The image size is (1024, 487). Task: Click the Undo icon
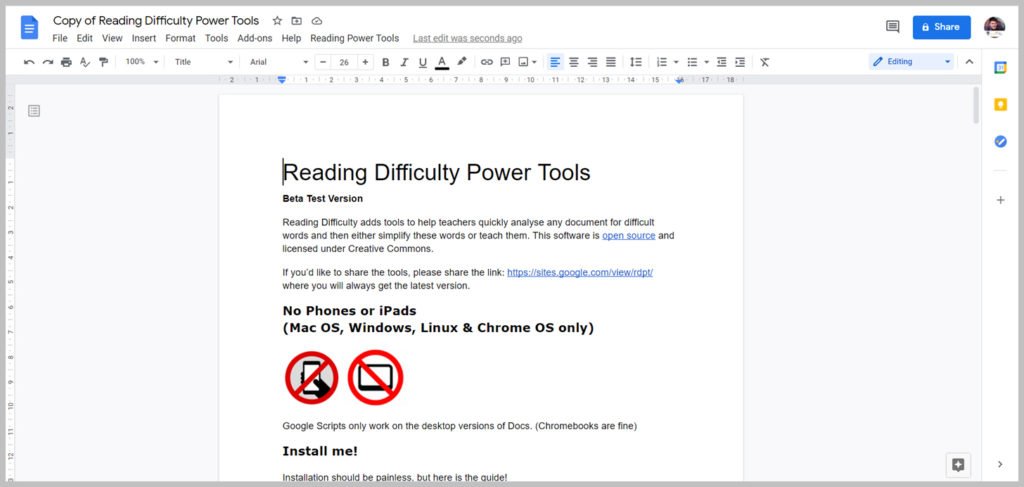pos(29,62)
